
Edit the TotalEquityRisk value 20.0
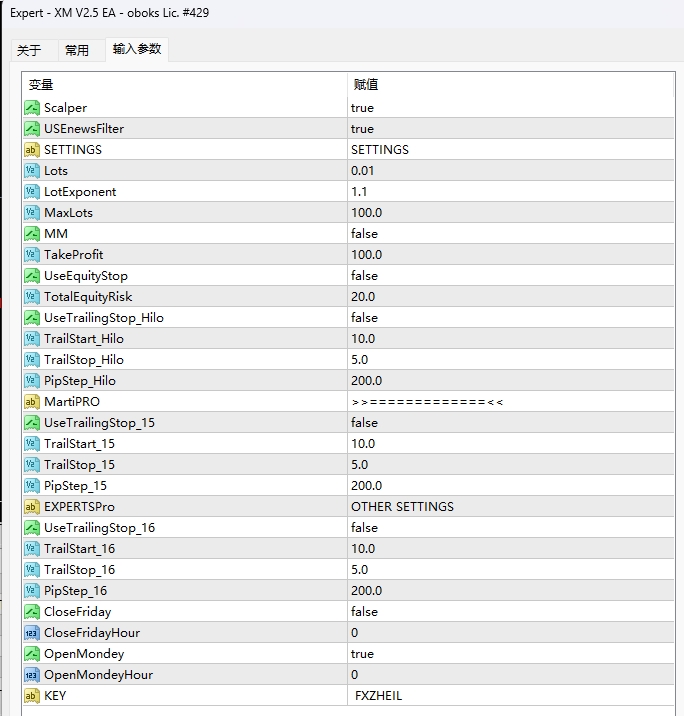510,297
